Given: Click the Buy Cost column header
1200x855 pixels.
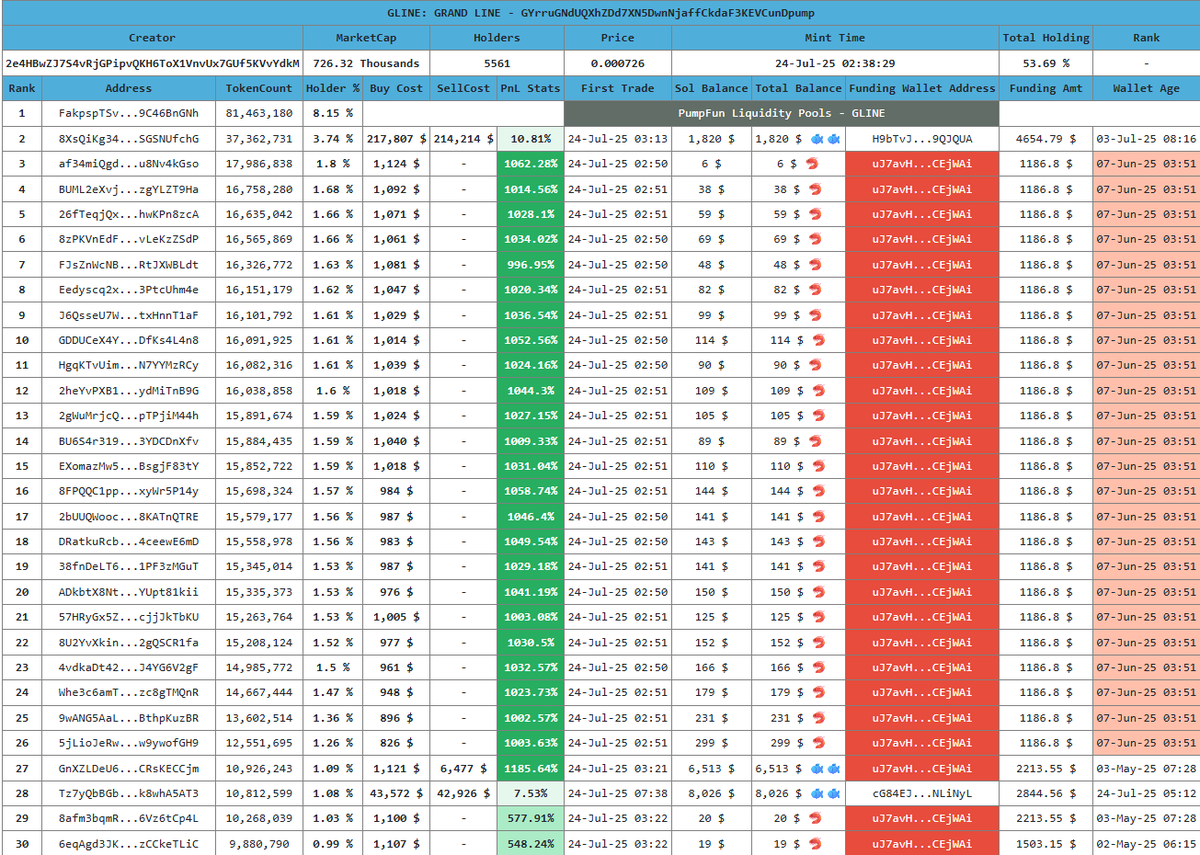Looking at the screenshot, I should pyautogui.click(x=396, y=88).
